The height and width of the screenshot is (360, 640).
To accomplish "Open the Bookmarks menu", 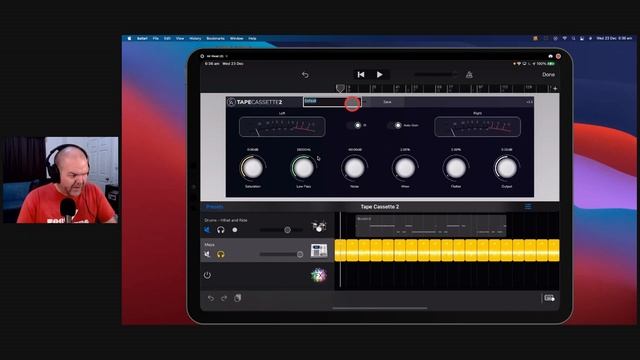I will 216,38.
